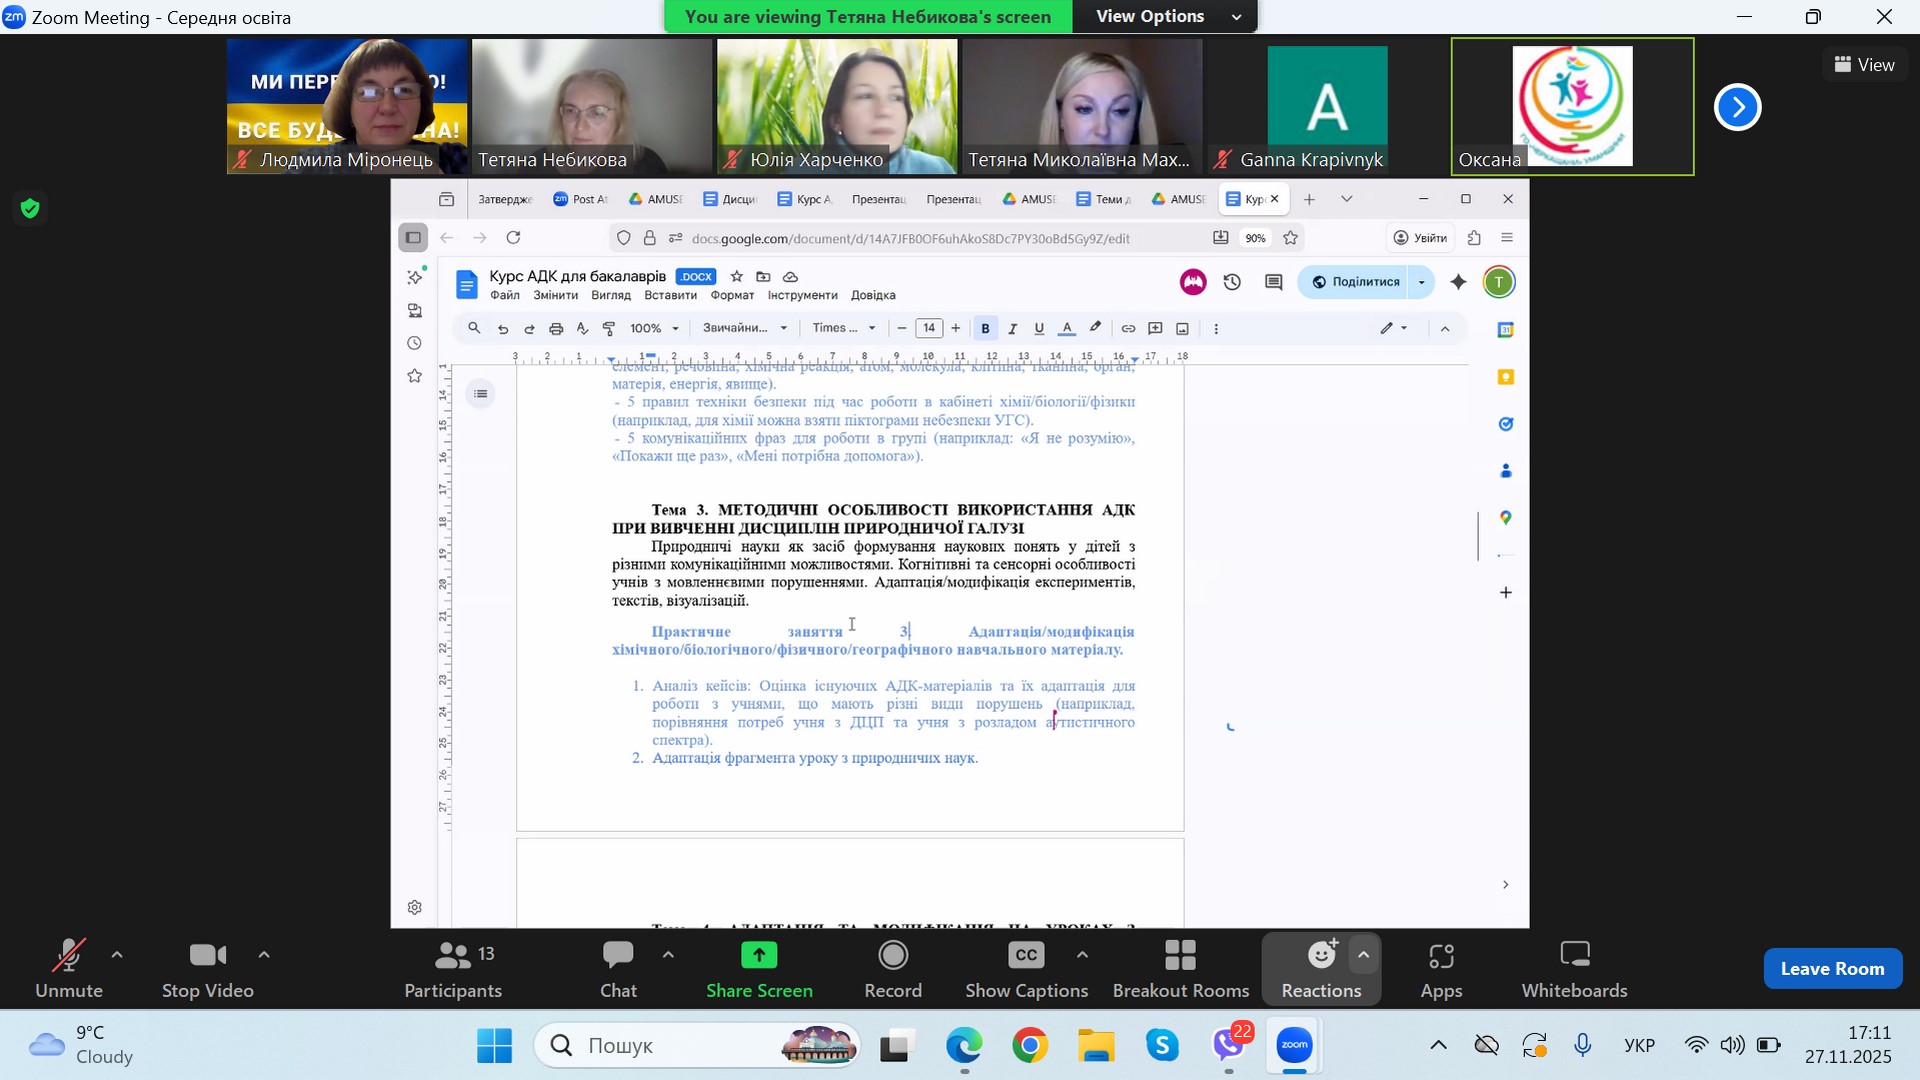Open Whiteboards
The image size is (1920, 1080).
click(x=1573, y=969)
